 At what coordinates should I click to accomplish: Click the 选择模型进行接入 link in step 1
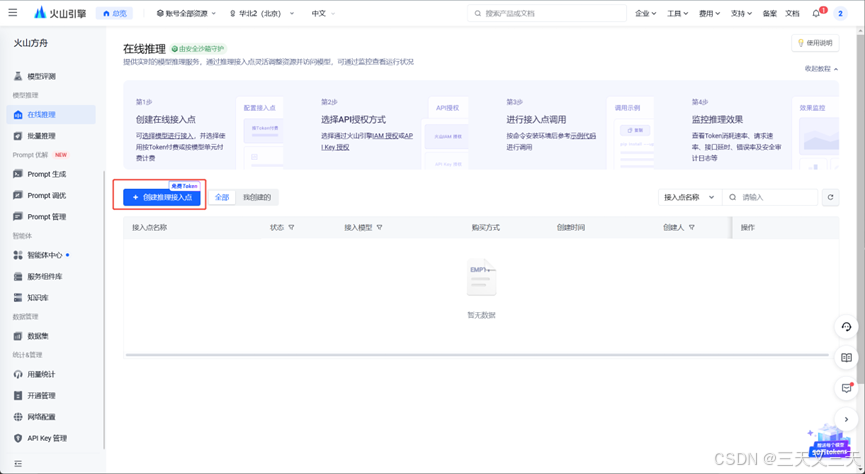(x=168, y=136)
